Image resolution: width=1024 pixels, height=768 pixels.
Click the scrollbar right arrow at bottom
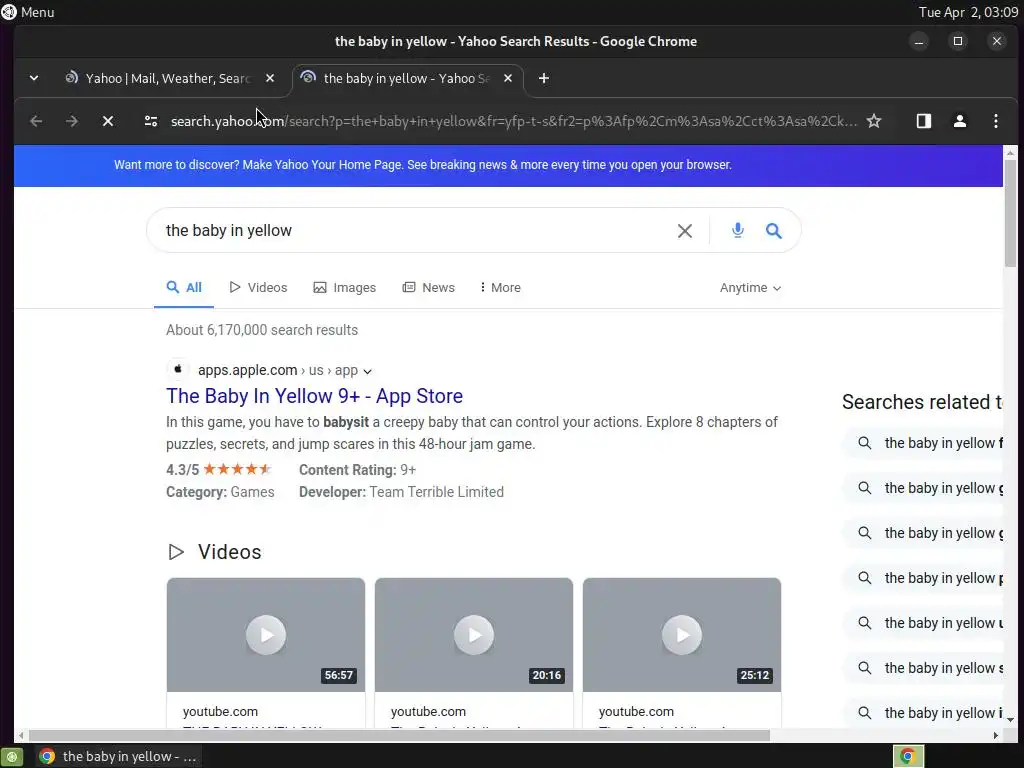[995, 735]
